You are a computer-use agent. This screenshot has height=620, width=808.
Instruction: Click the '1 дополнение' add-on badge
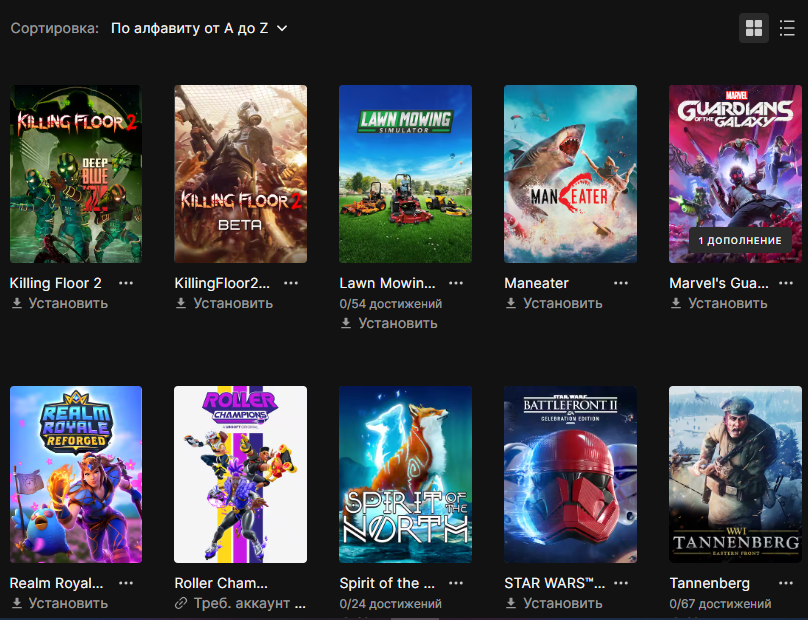740,241
